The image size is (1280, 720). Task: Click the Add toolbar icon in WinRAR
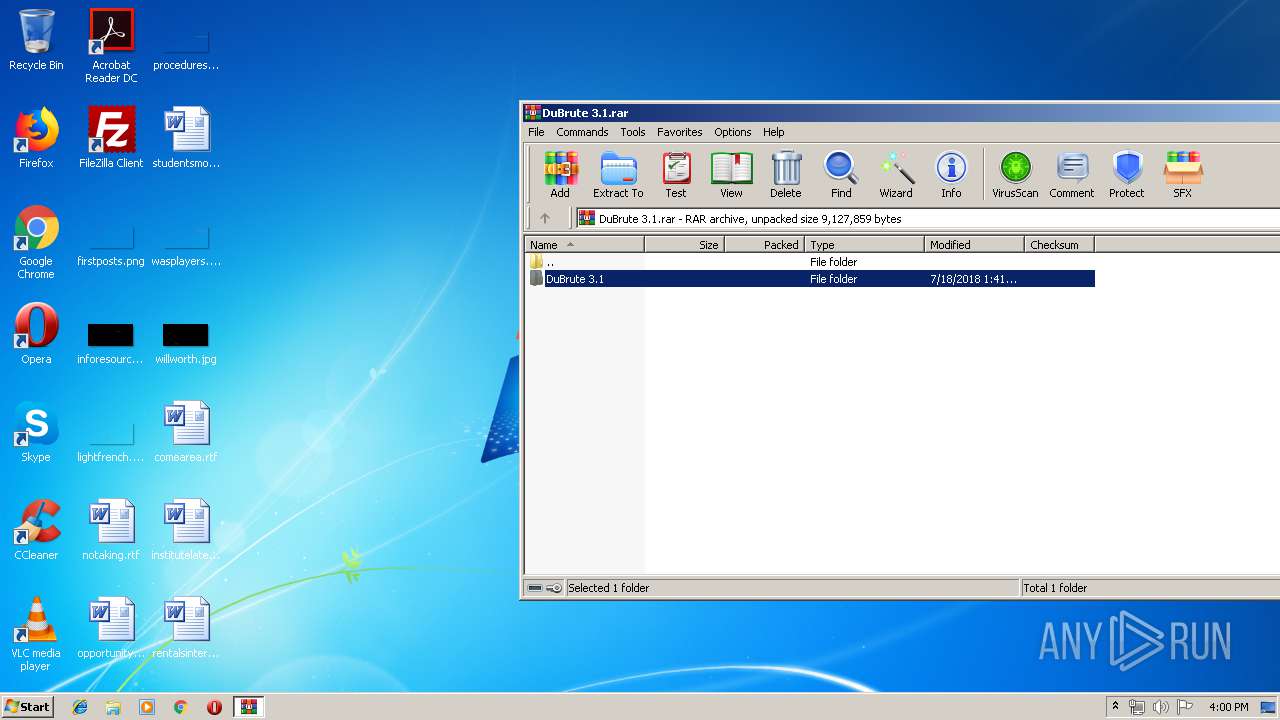coord(560,175)
